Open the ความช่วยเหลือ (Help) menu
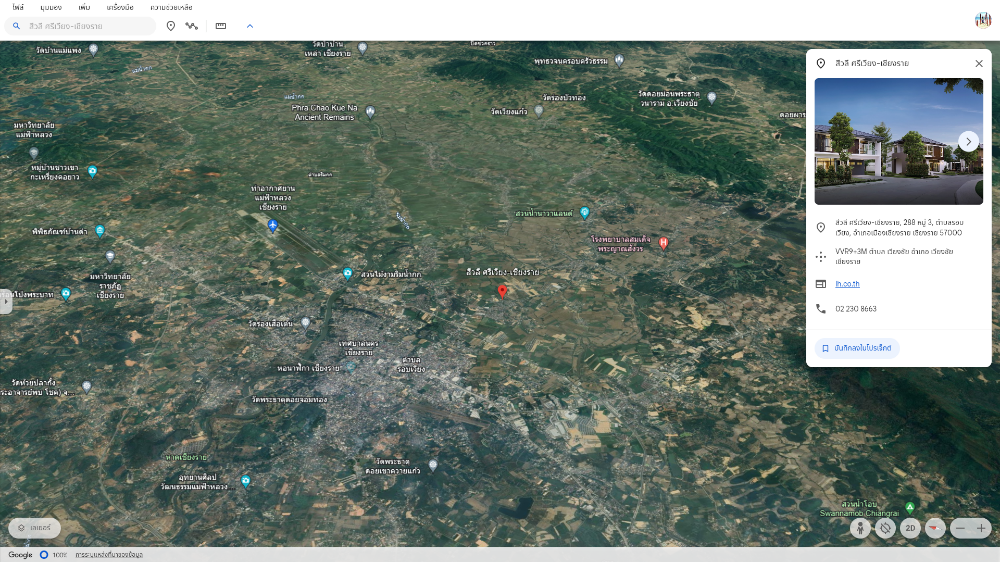 tap(171, 8)
